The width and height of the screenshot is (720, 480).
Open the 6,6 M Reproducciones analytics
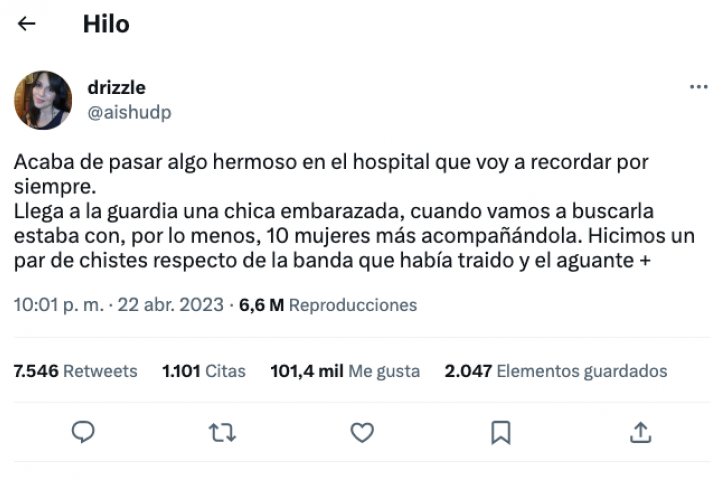point(328,305)
